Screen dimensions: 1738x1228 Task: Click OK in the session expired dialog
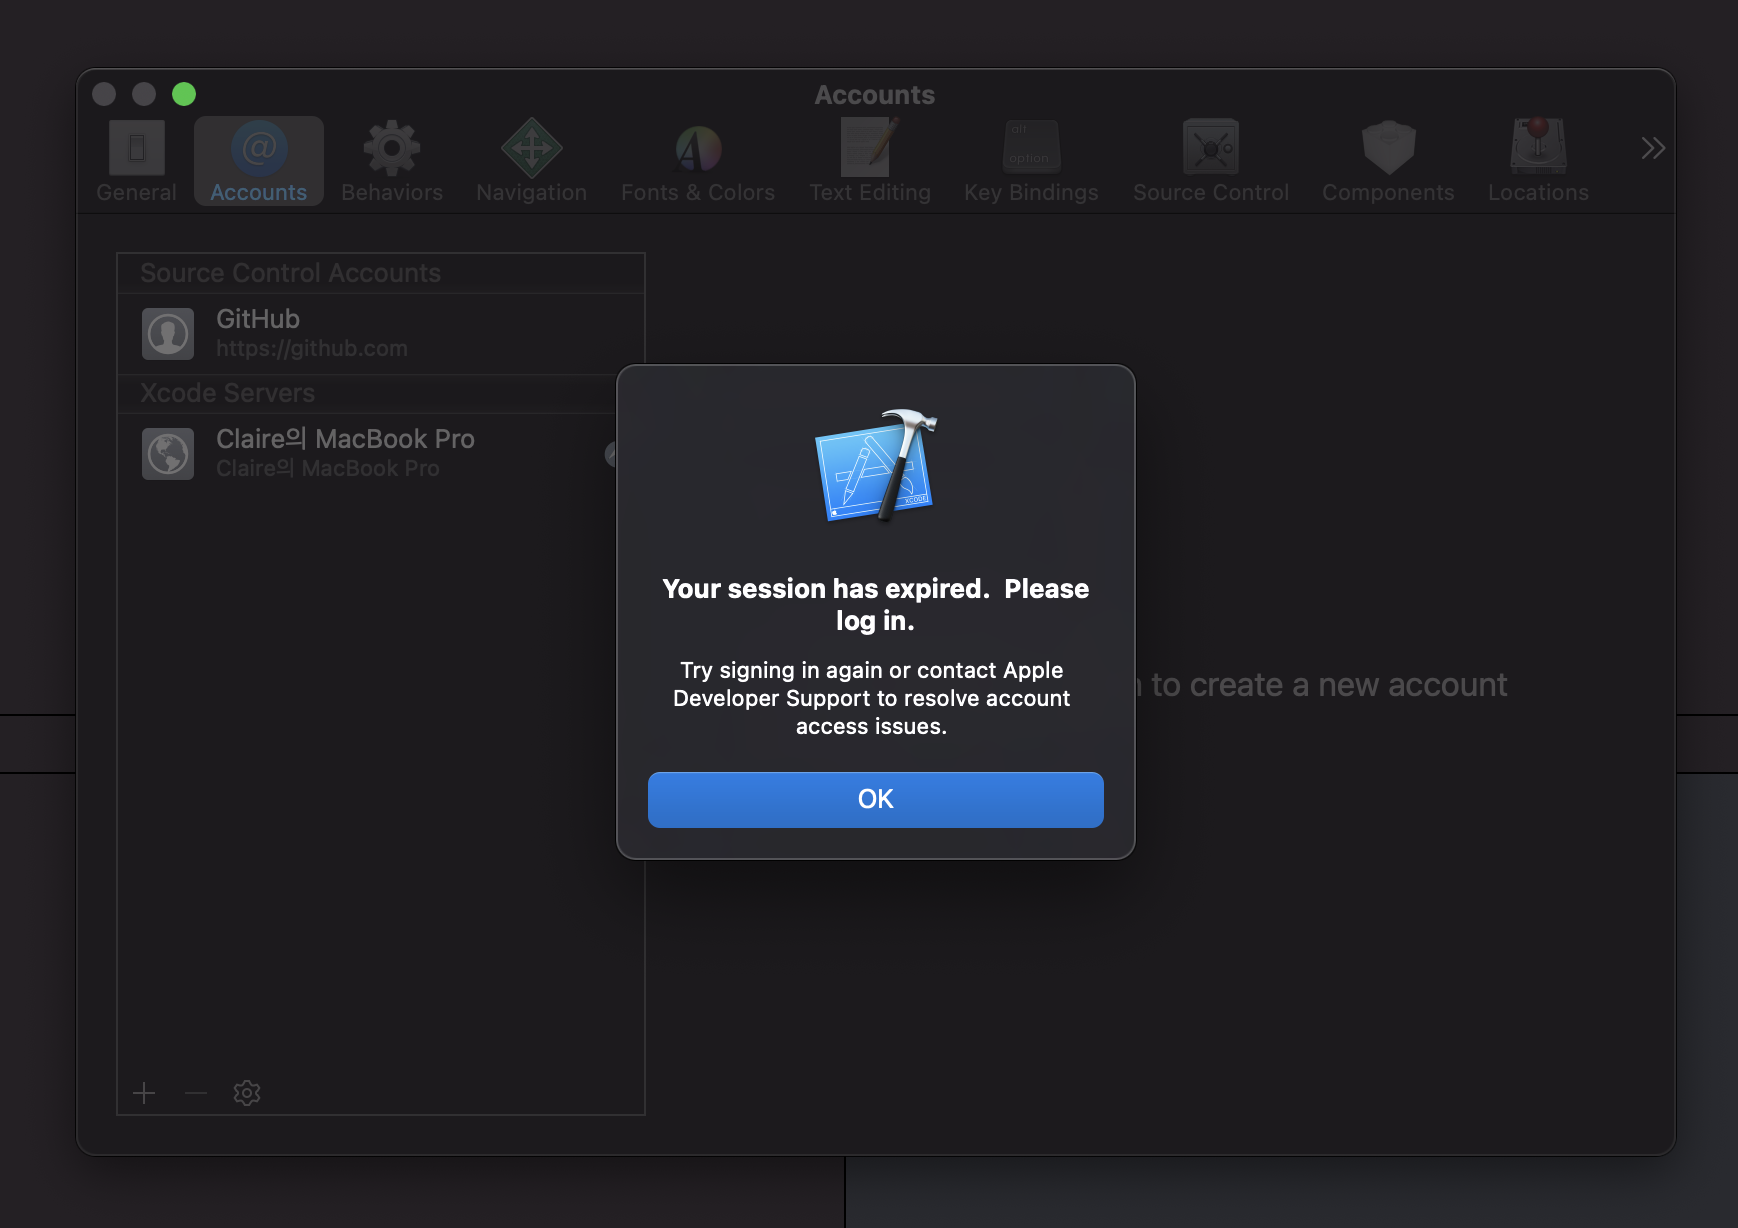875,799
